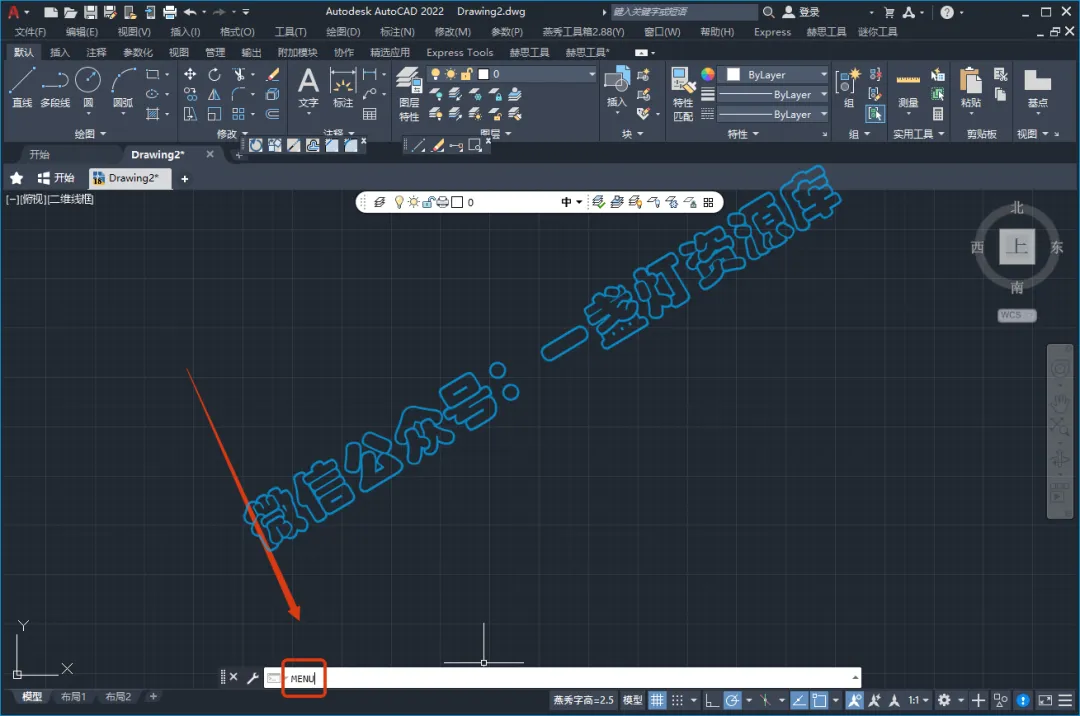Click the 燕秀字高=2.5 status button
The image size is (1080, 716).
[x=583, y=700]
